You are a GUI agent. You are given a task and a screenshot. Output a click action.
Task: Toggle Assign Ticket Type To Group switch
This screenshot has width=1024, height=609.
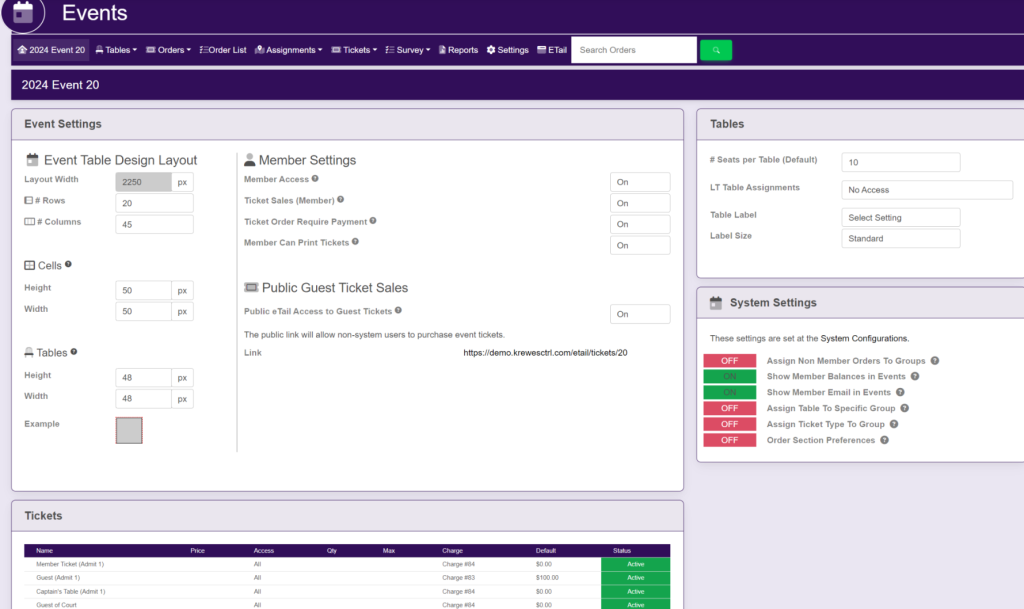point(729,424)
